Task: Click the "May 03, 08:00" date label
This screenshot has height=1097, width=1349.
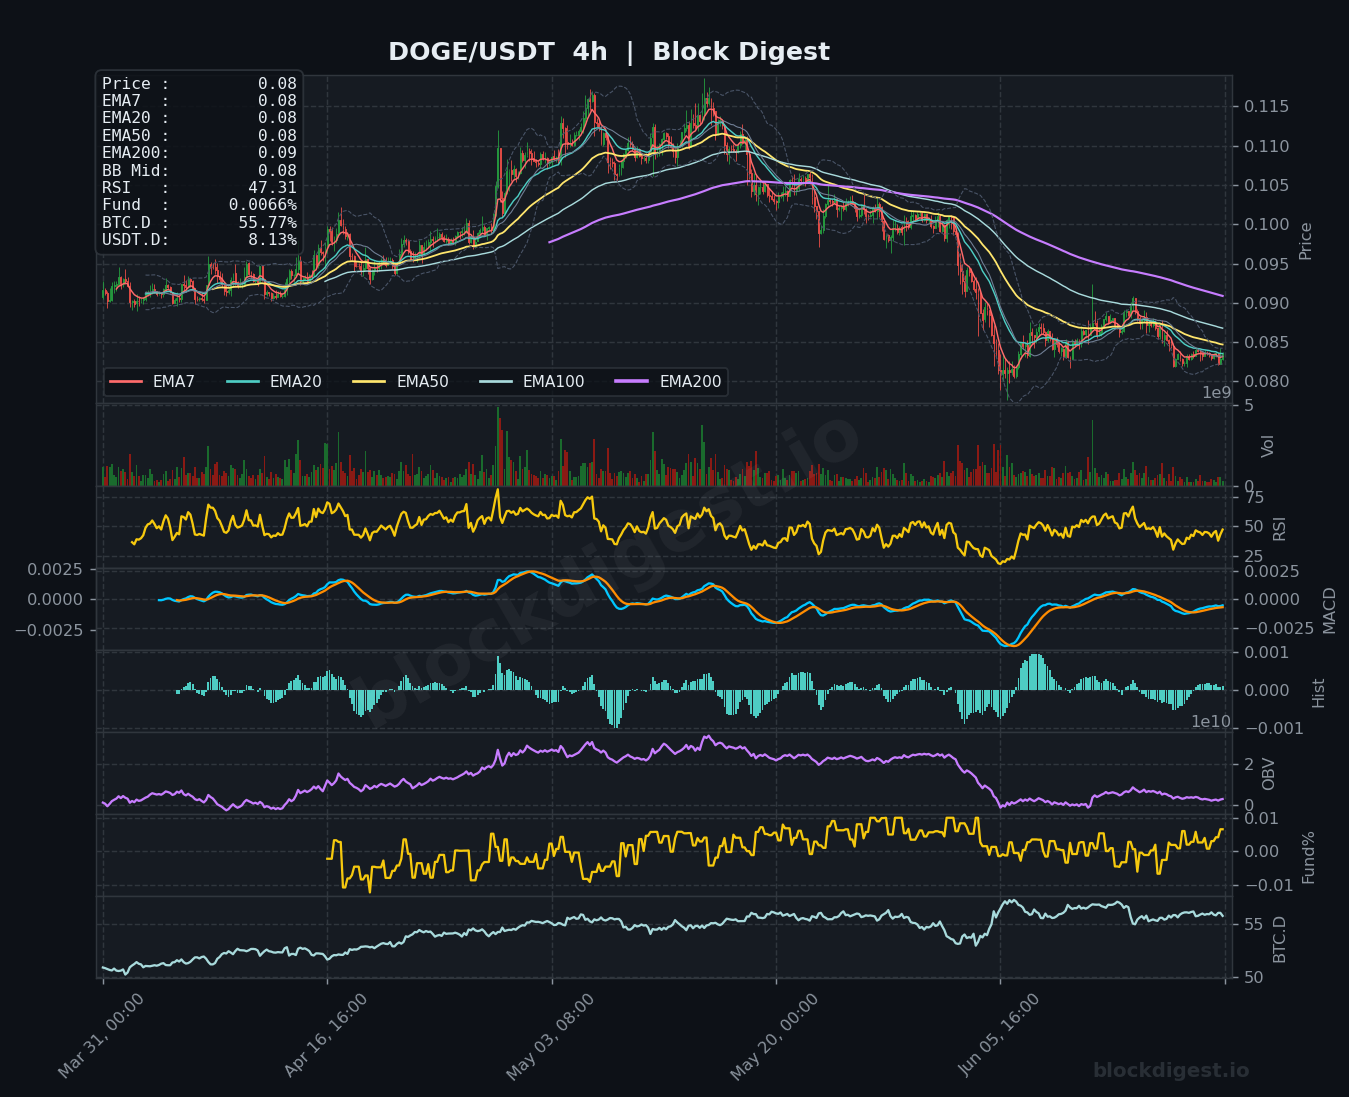Action: 550,1037
